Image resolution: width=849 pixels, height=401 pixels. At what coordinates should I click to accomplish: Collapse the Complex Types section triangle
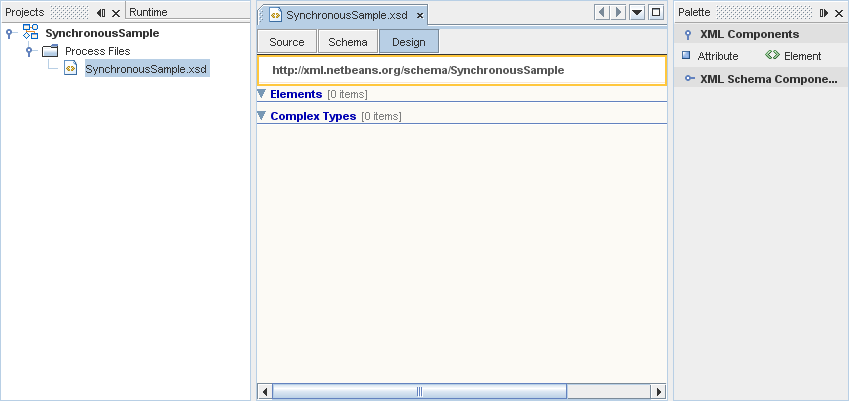coord(262,115)
